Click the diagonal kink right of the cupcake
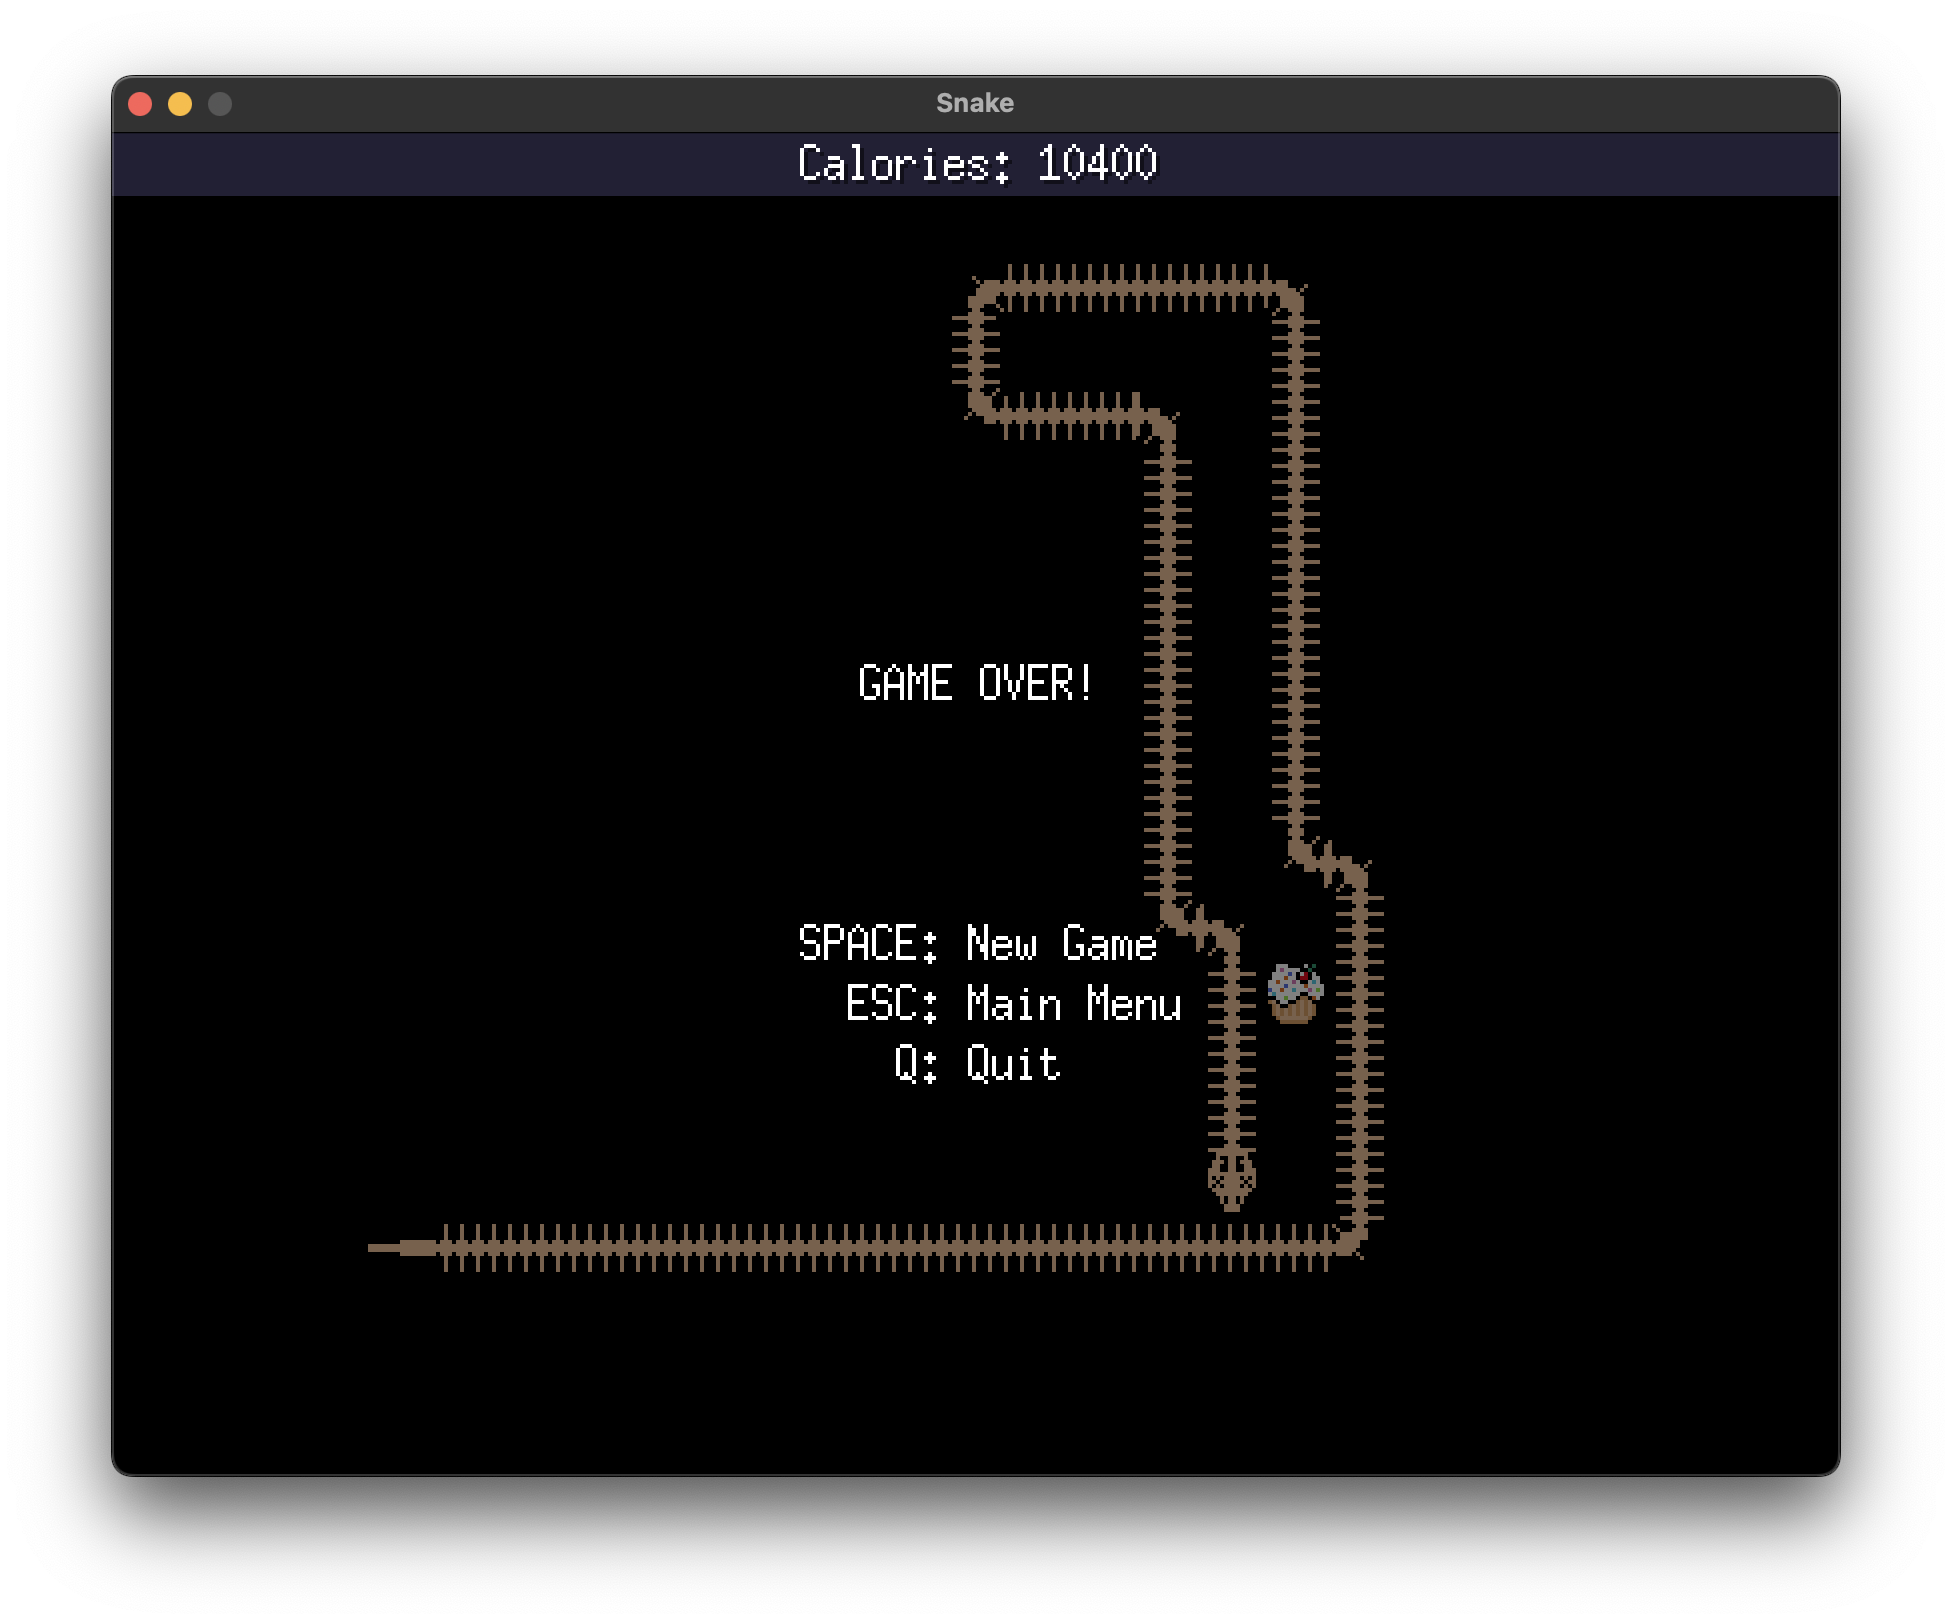1952x1624 pixels. point(1327,864)
